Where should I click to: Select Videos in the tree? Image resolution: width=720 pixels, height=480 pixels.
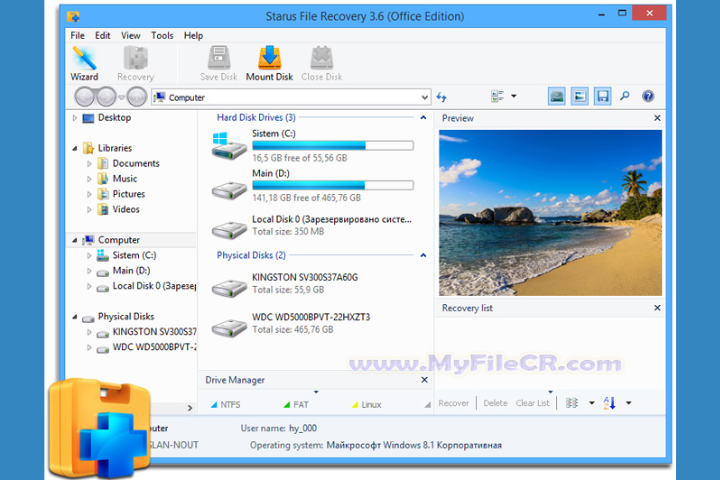click(x=126, y=209)
